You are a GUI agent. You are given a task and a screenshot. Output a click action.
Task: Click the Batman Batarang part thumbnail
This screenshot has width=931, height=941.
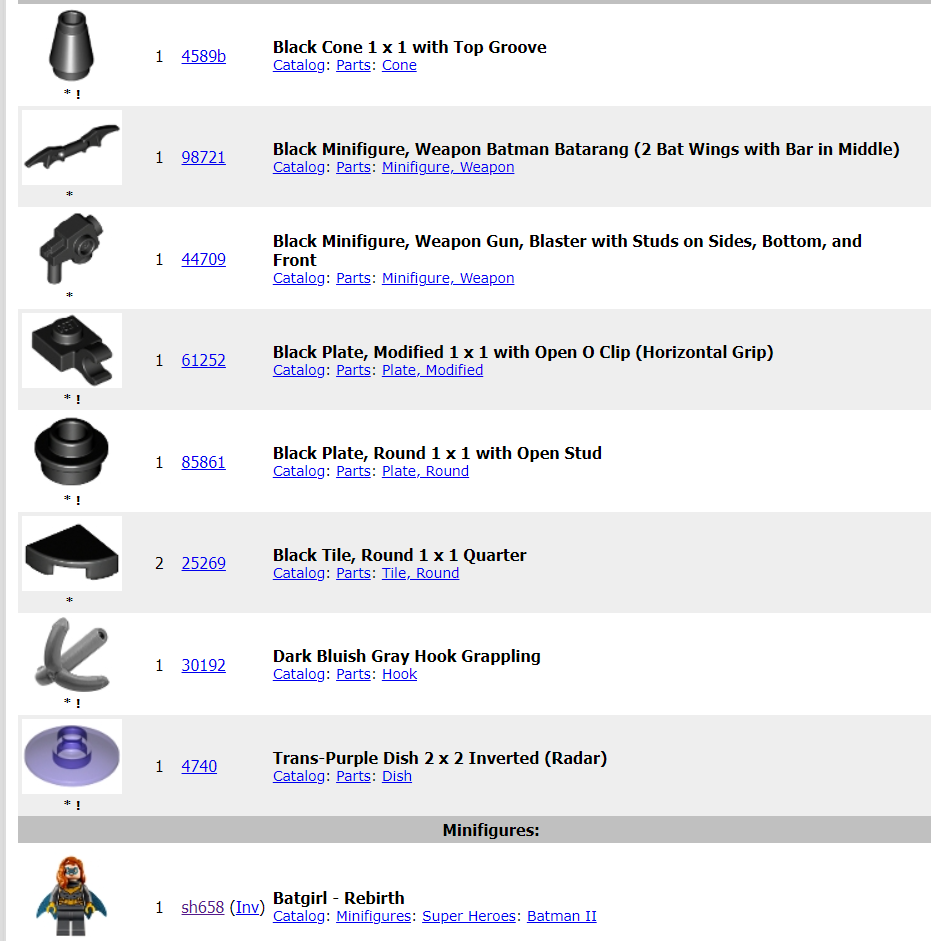pyautogui.click(x=71, y=147)
